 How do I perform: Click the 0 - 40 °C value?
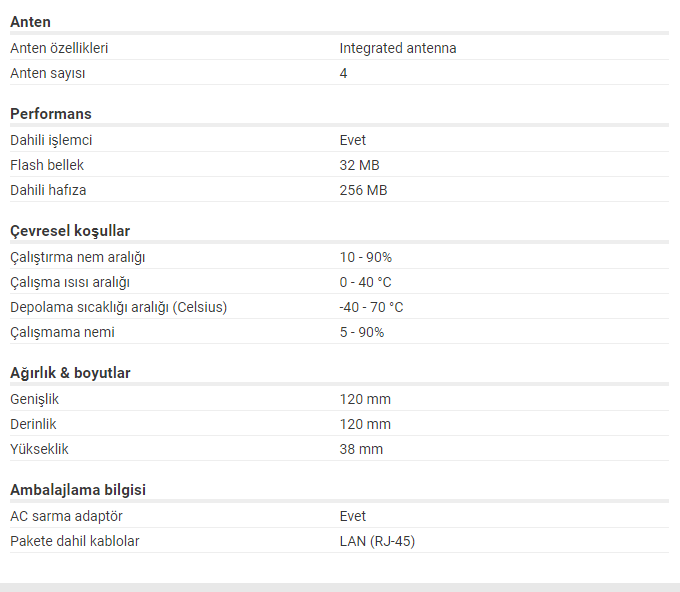pyautogui.click(x=366, y=282)
